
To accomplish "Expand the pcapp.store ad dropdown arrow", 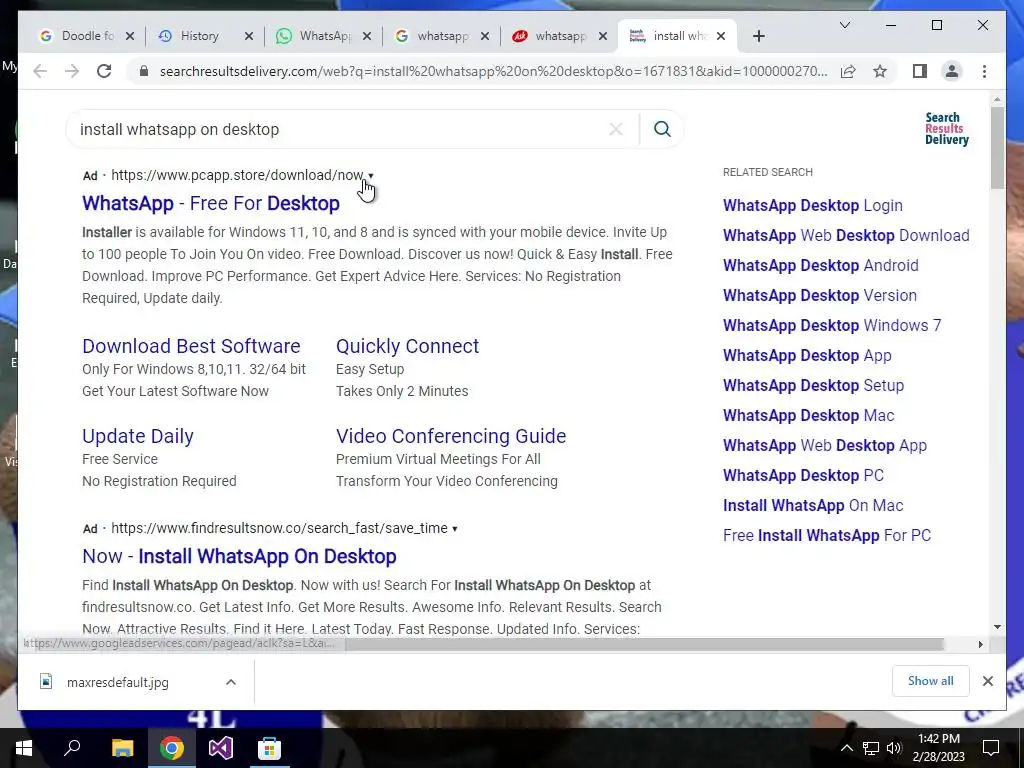I will (371, 176).
